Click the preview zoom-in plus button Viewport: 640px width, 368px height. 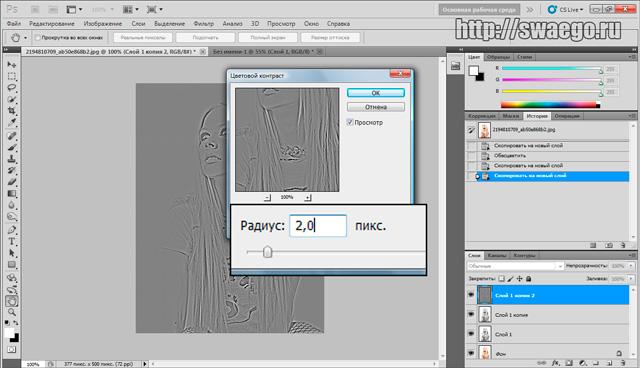click(308, 197)
